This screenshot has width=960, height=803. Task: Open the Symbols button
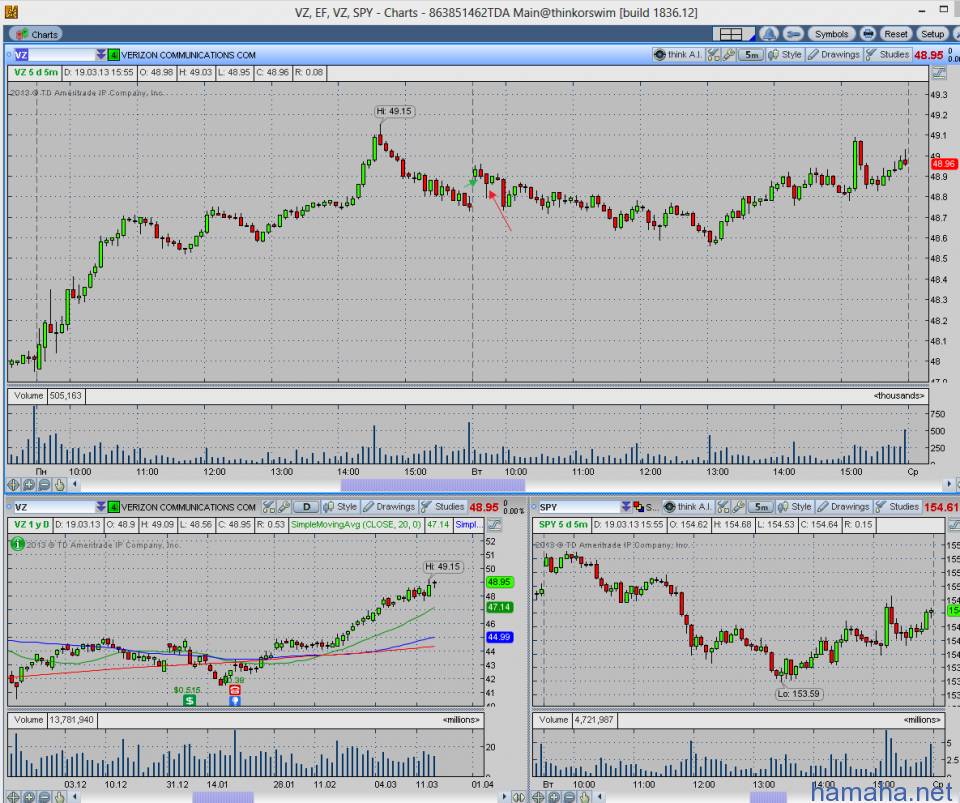pos(831,34)
